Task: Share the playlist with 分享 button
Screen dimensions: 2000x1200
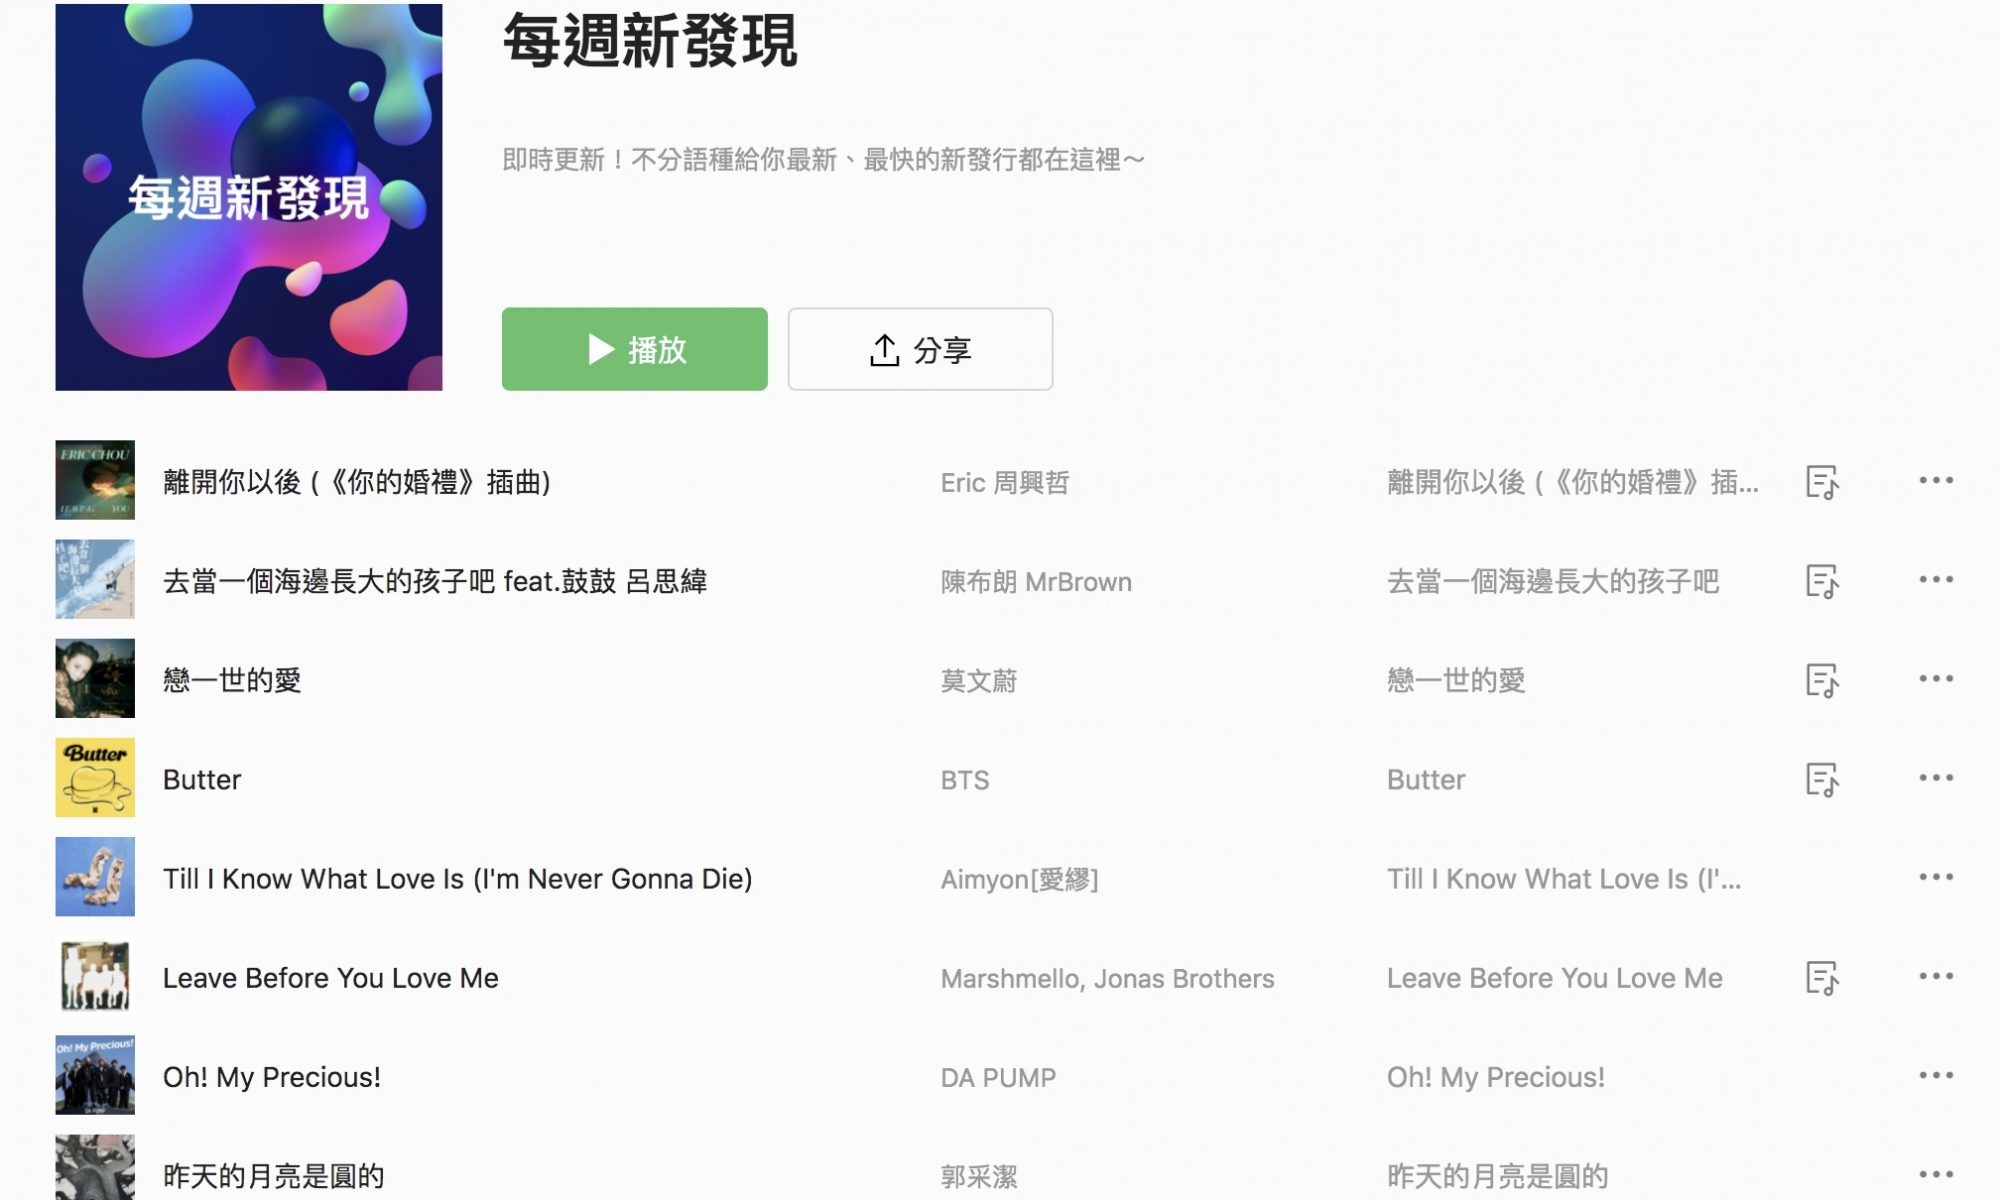Action: point(920,349)
